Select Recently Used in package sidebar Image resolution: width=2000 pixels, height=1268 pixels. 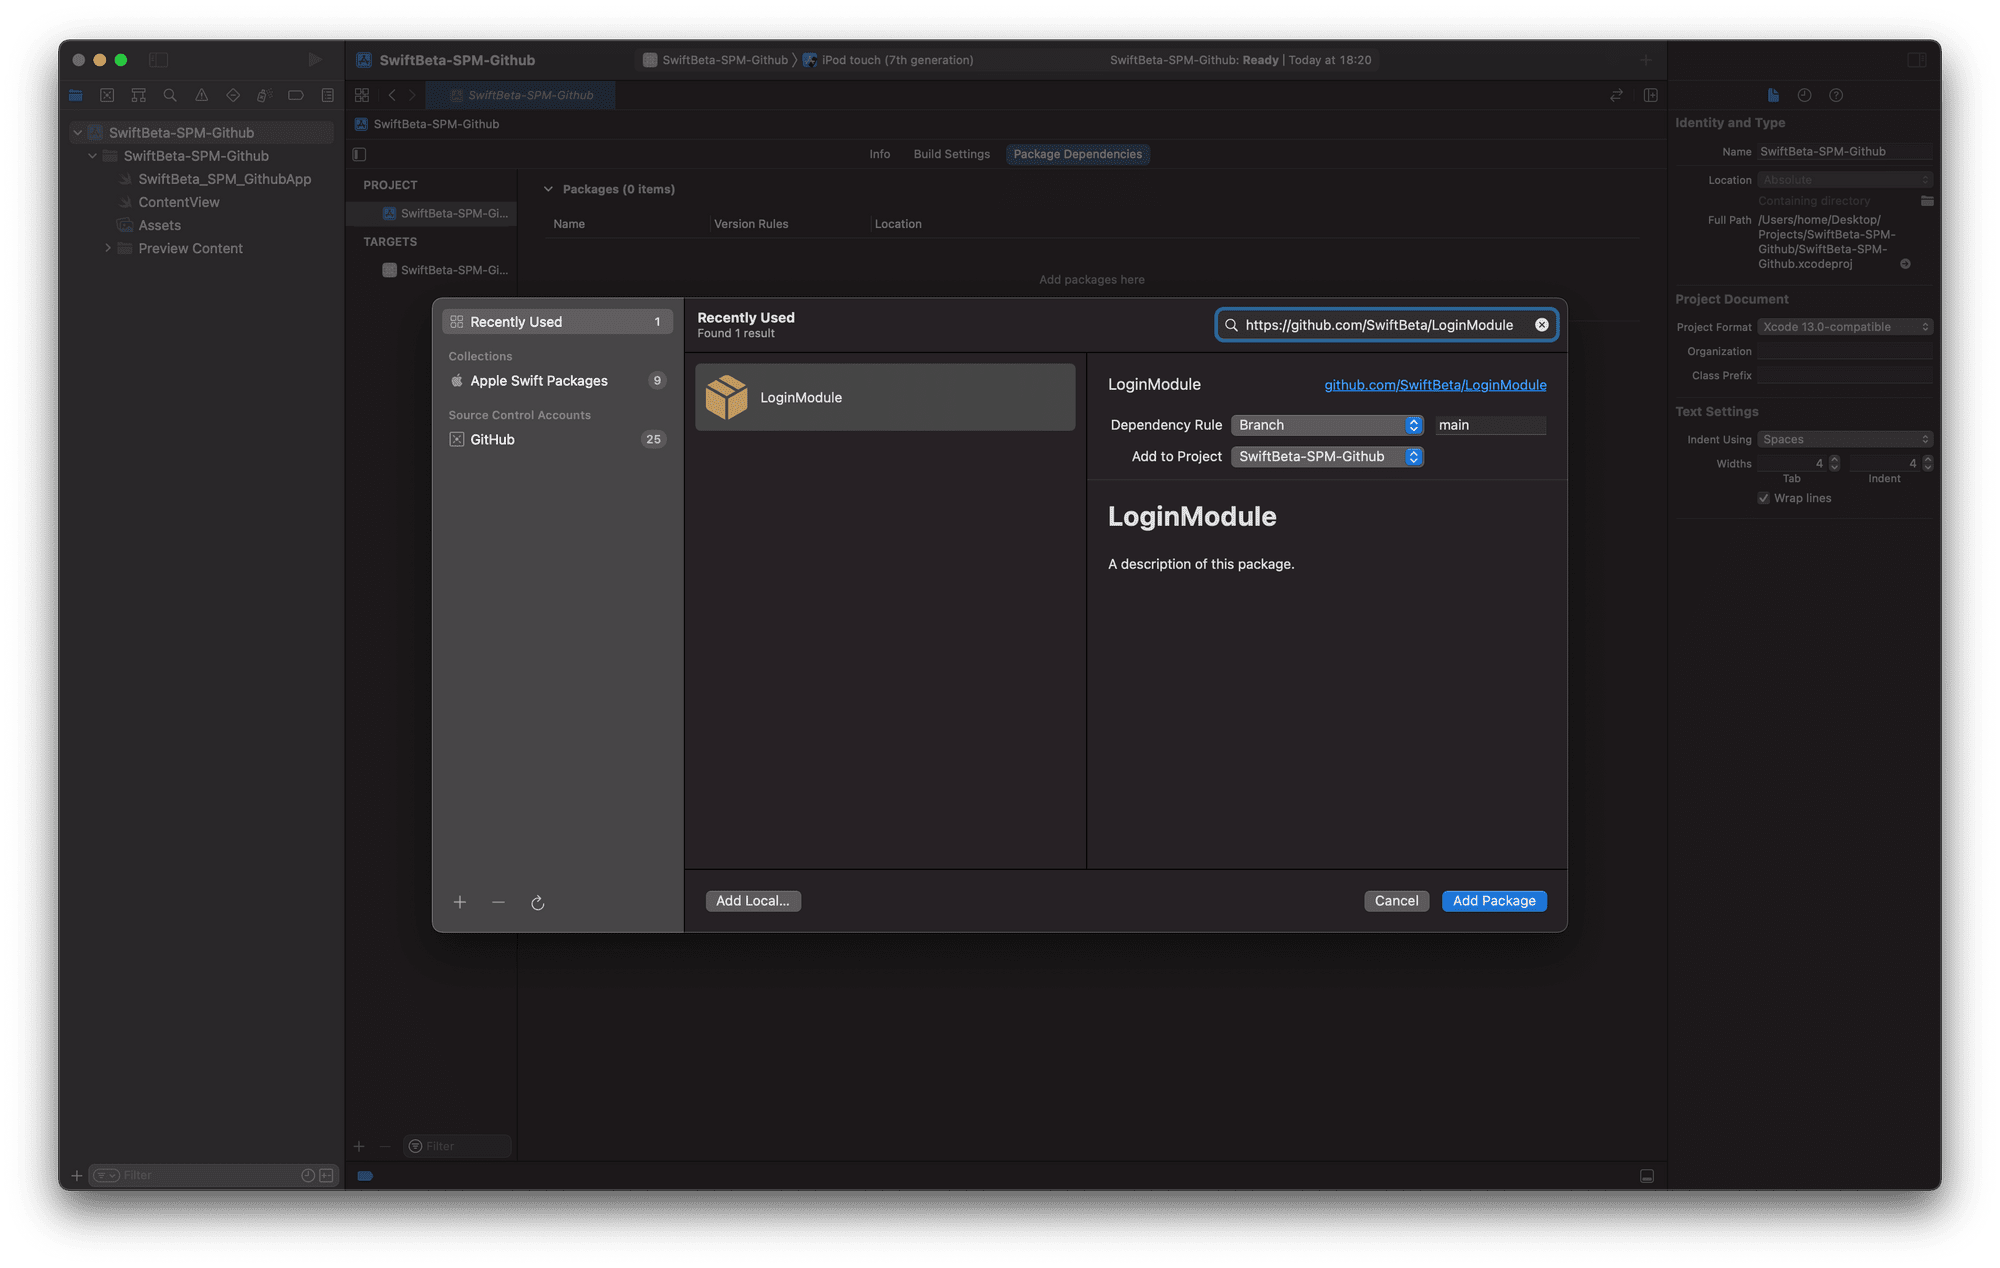point(557,321)
